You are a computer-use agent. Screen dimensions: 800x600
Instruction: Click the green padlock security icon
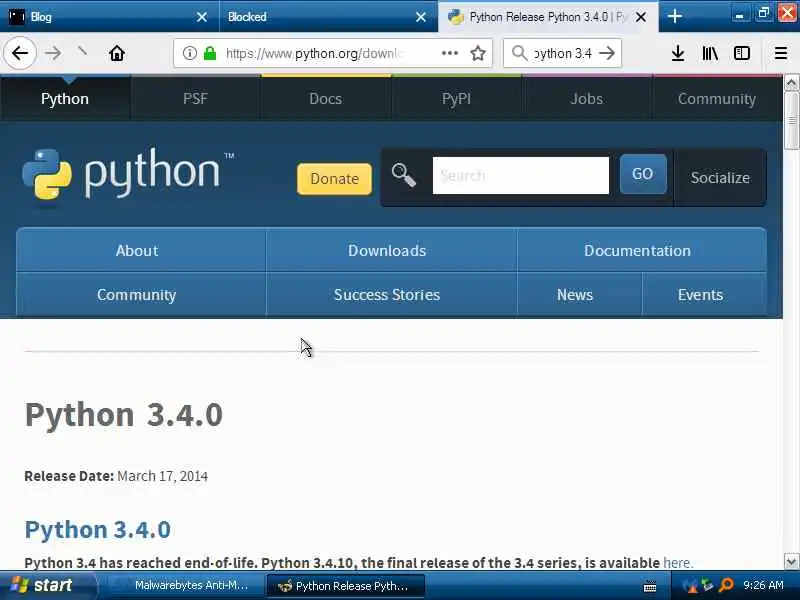[210, 53]
